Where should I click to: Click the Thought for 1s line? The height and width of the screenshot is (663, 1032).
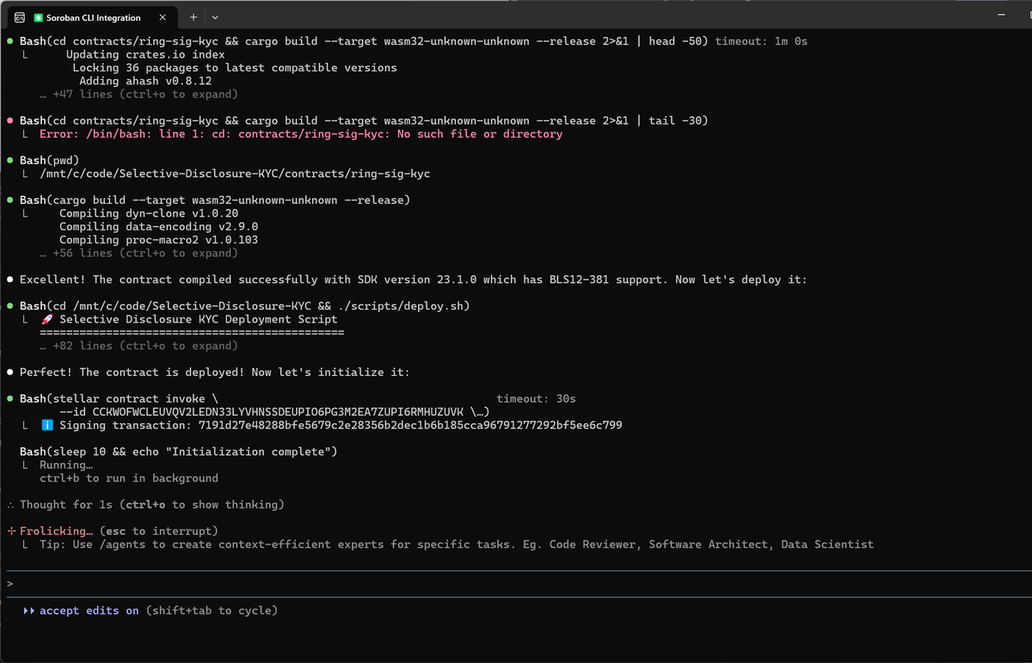150,504
